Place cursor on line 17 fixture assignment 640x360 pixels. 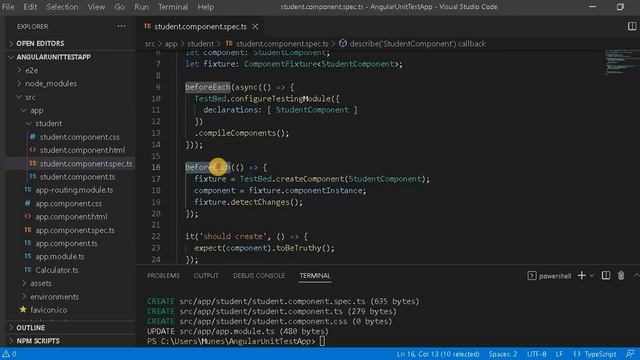tap(312, 179)
